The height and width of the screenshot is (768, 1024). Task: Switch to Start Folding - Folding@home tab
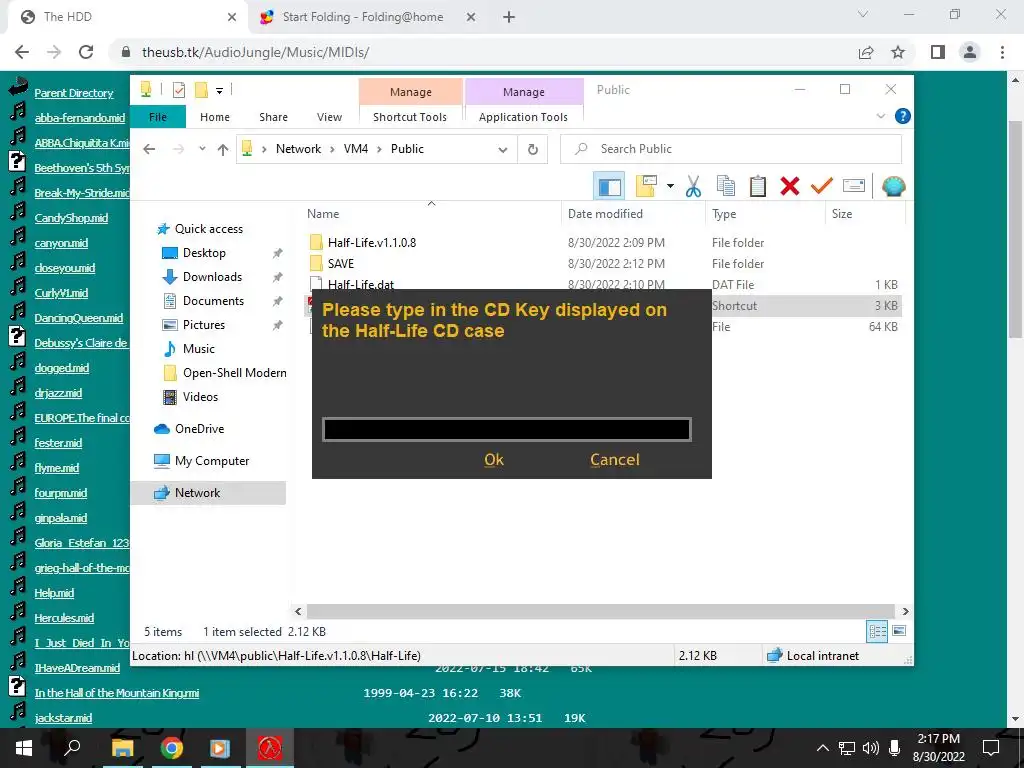point(362,17)
